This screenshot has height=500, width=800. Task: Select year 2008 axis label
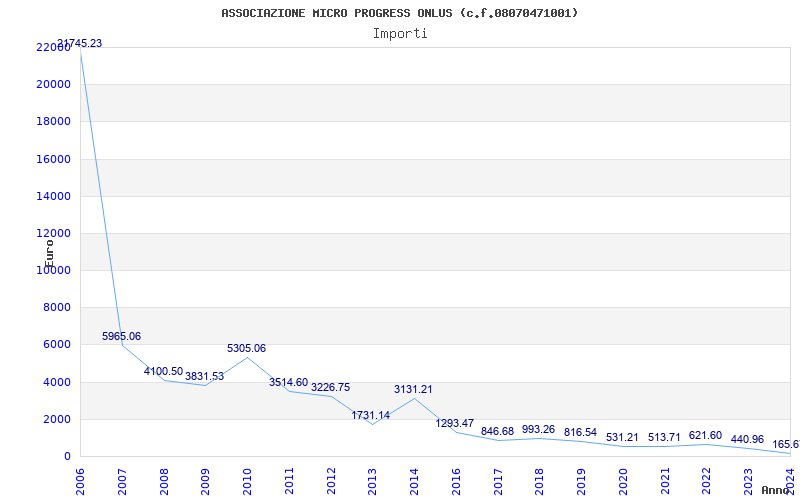tap(164, 482)
